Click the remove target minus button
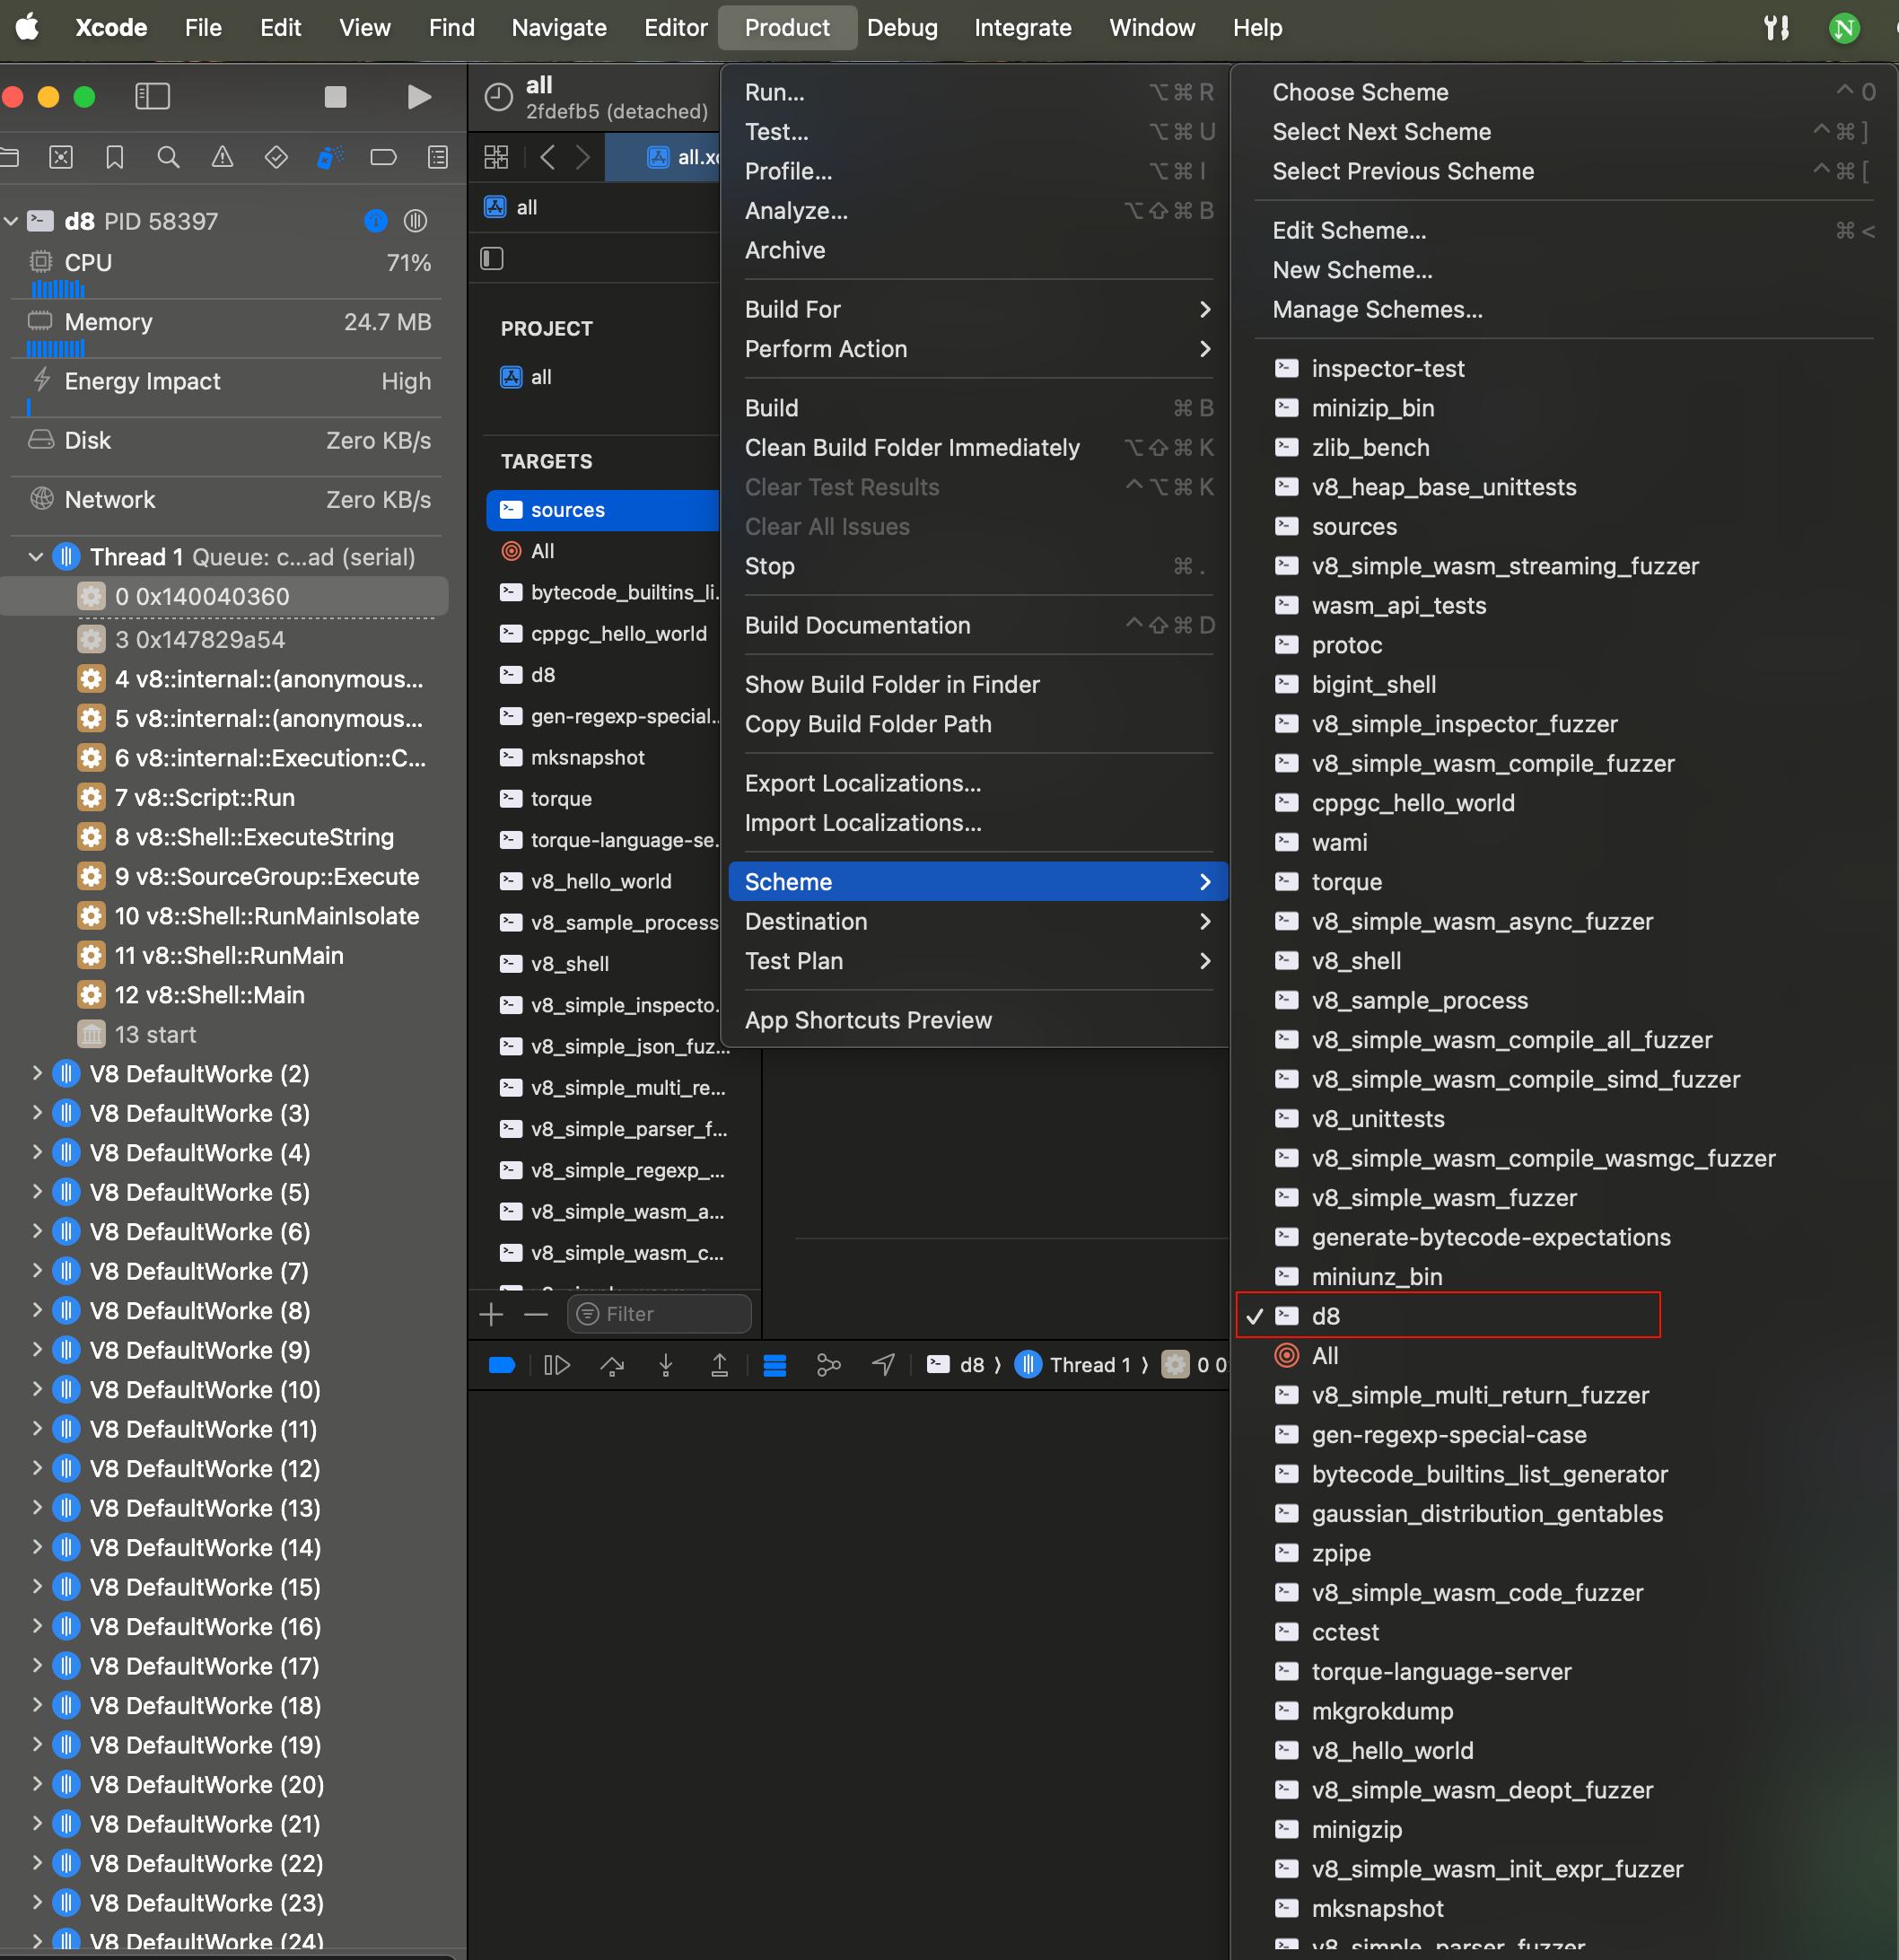The width and height of the screenshot is (1899, 1960). tap(536, 1314)
